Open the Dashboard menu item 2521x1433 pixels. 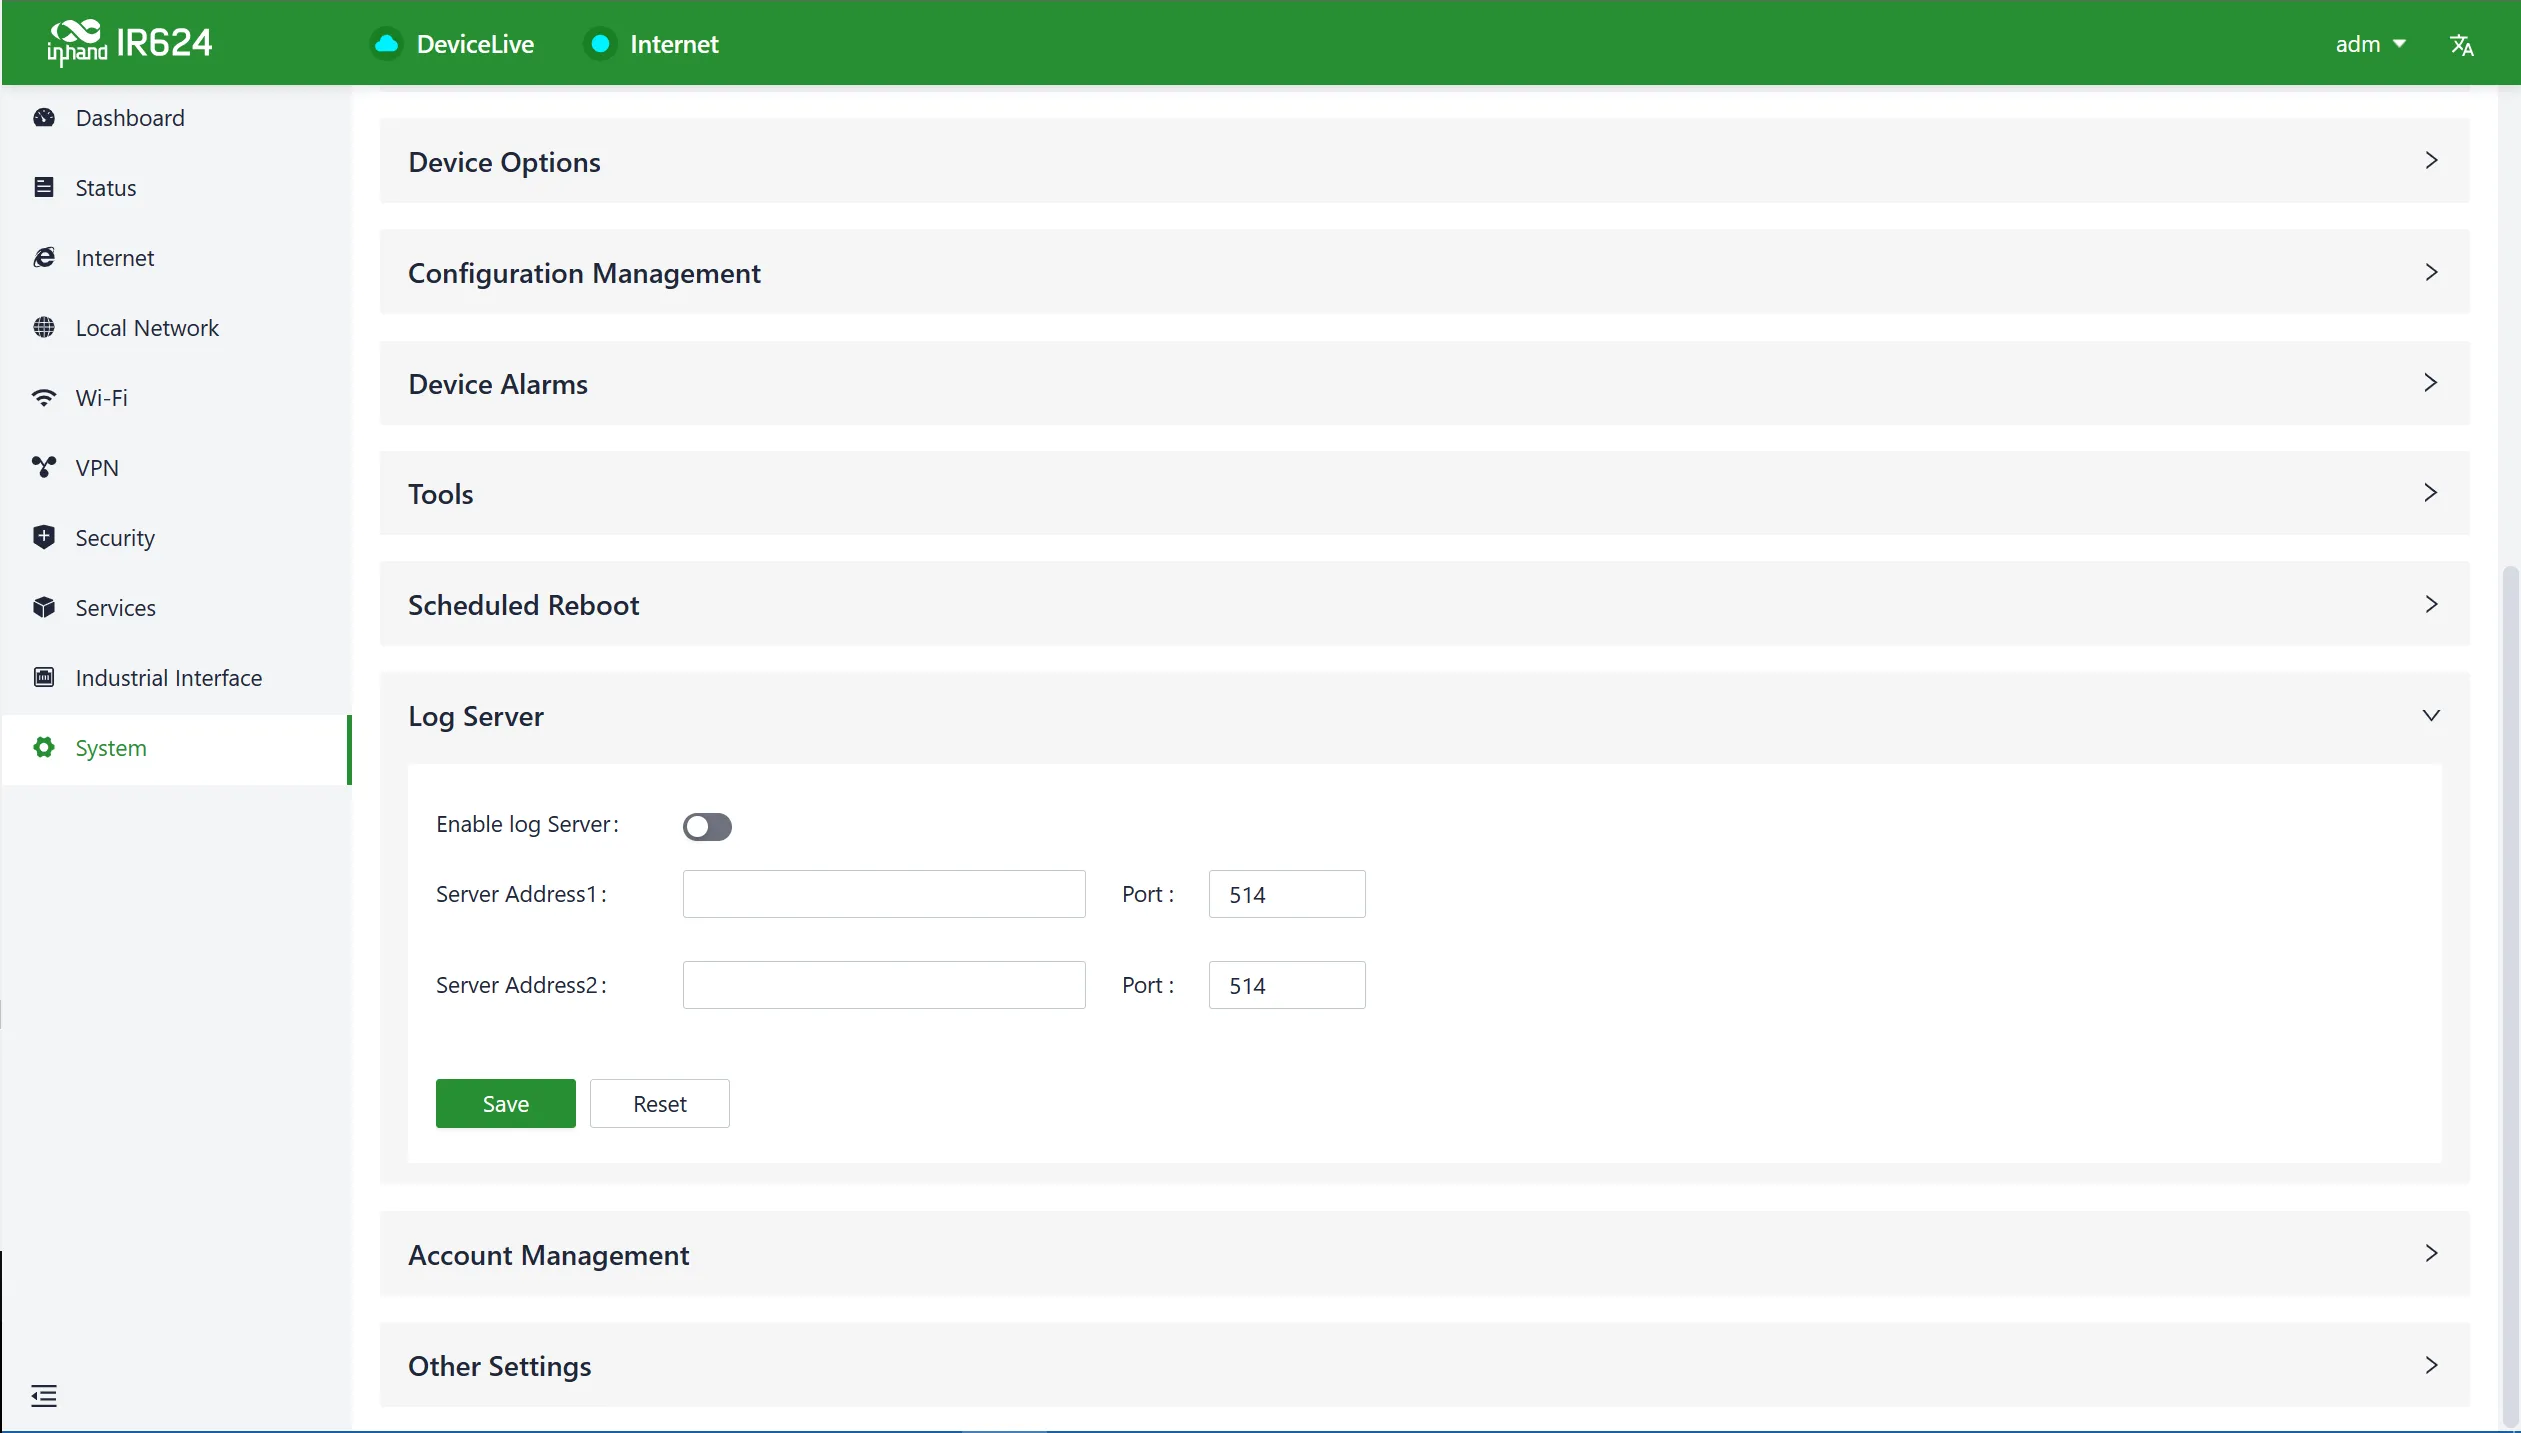176,118
